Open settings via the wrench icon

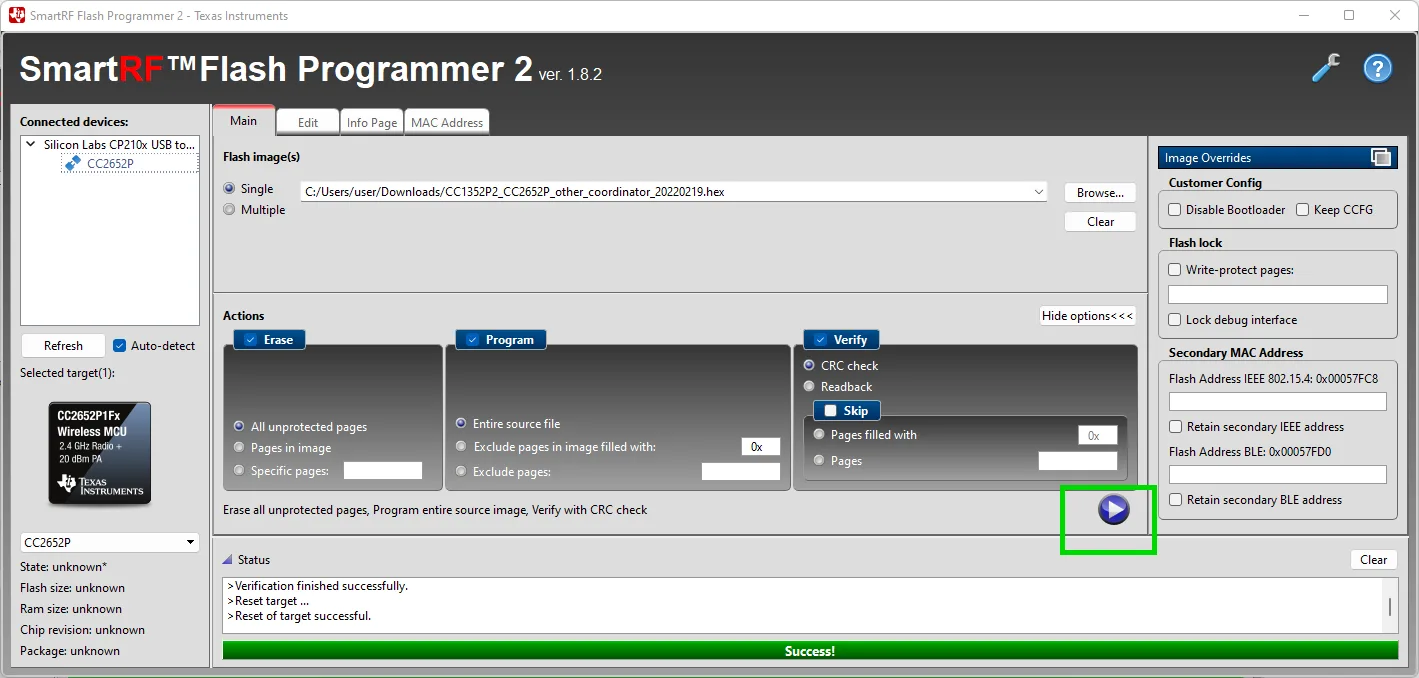[1325, 69]
